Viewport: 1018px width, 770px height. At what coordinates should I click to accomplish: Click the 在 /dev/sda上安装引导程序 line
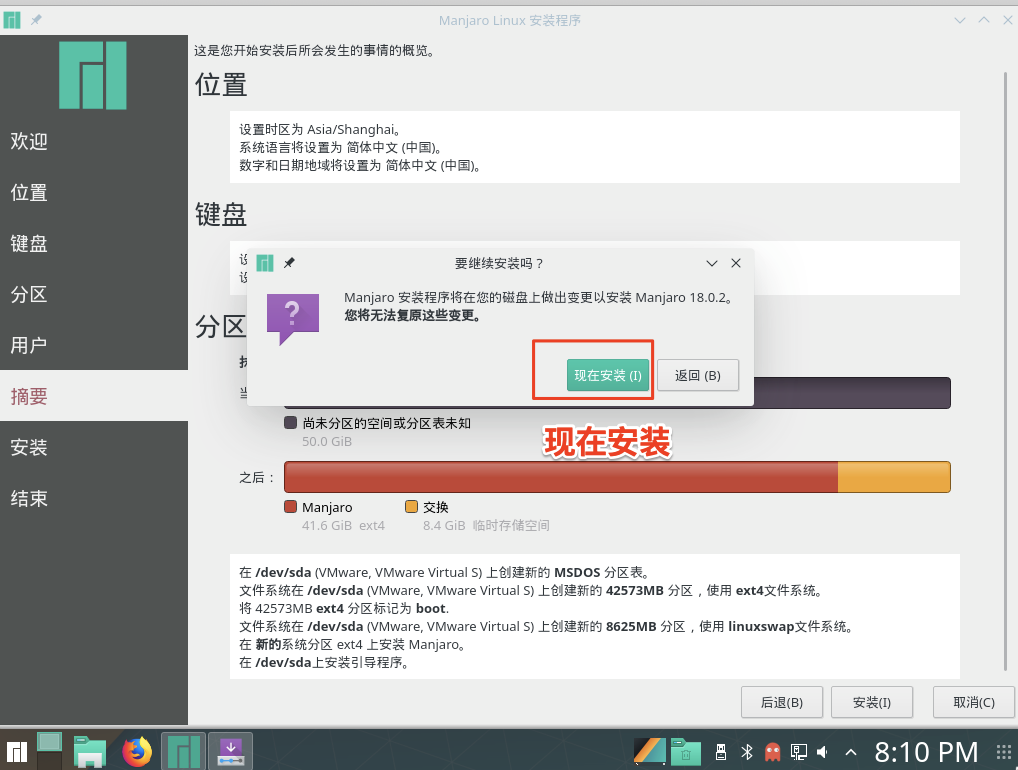click(x=323, y=662)
